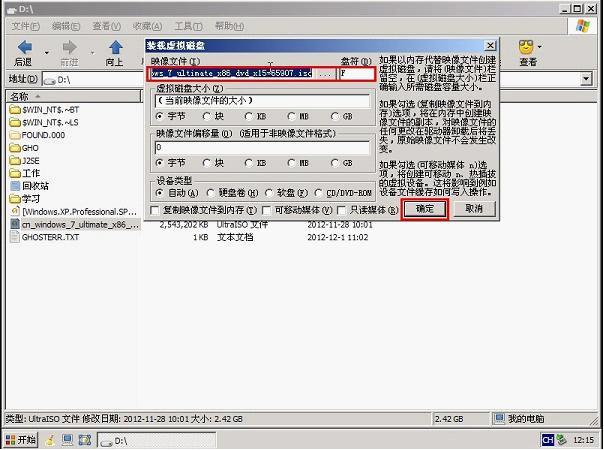Open the 编辑 menu
Viewport: 604px width, 450px height.
pos(66,26)
